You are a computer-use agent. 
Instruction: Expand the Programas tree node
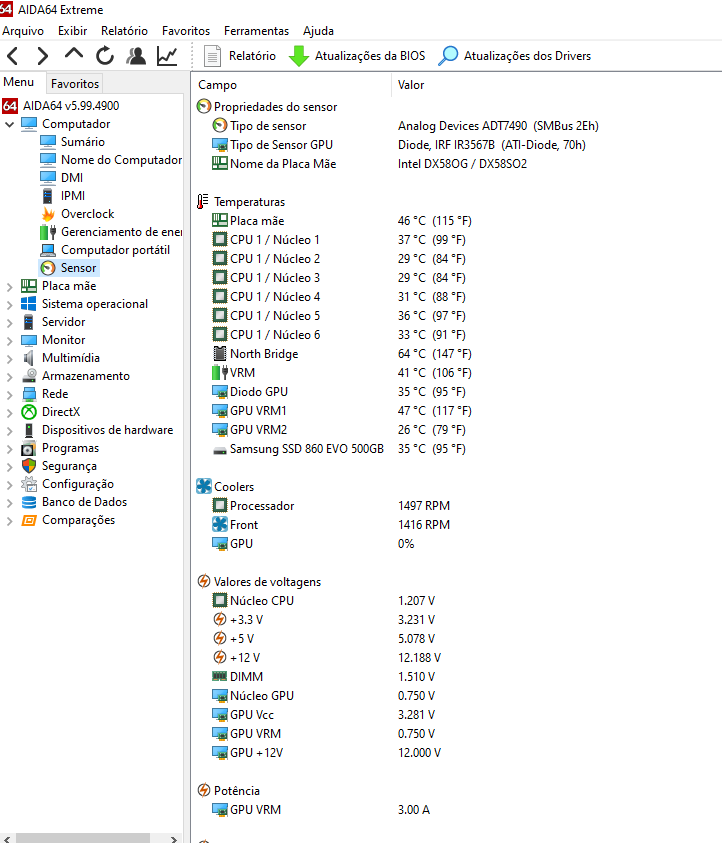pyautogui.click(x=9, y=449)
